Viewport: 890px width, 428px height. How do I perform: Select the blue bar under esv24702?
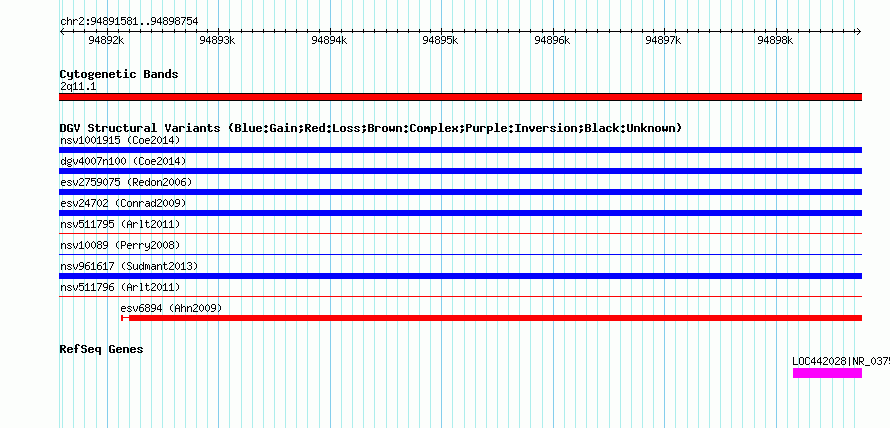point(460,213)
